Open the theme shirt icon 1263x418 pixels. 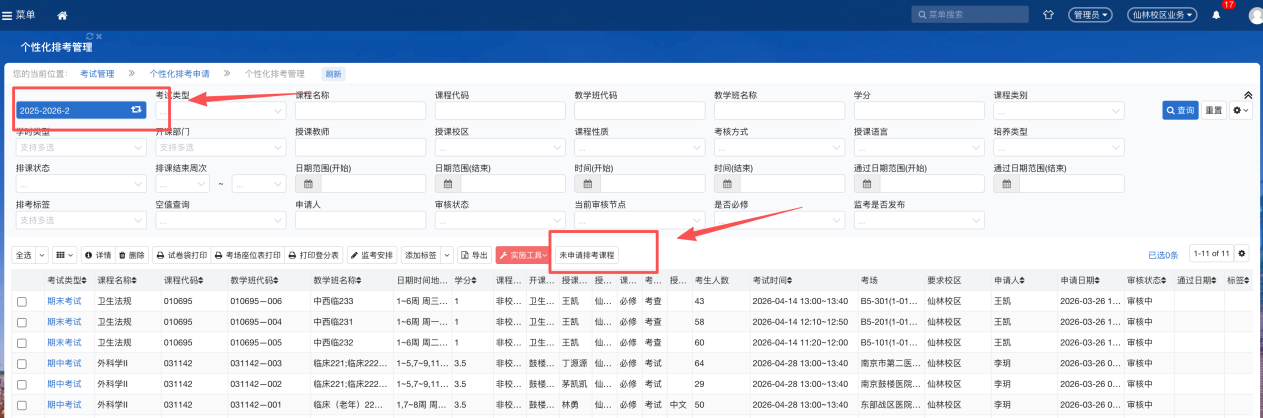coord(1049,15)
